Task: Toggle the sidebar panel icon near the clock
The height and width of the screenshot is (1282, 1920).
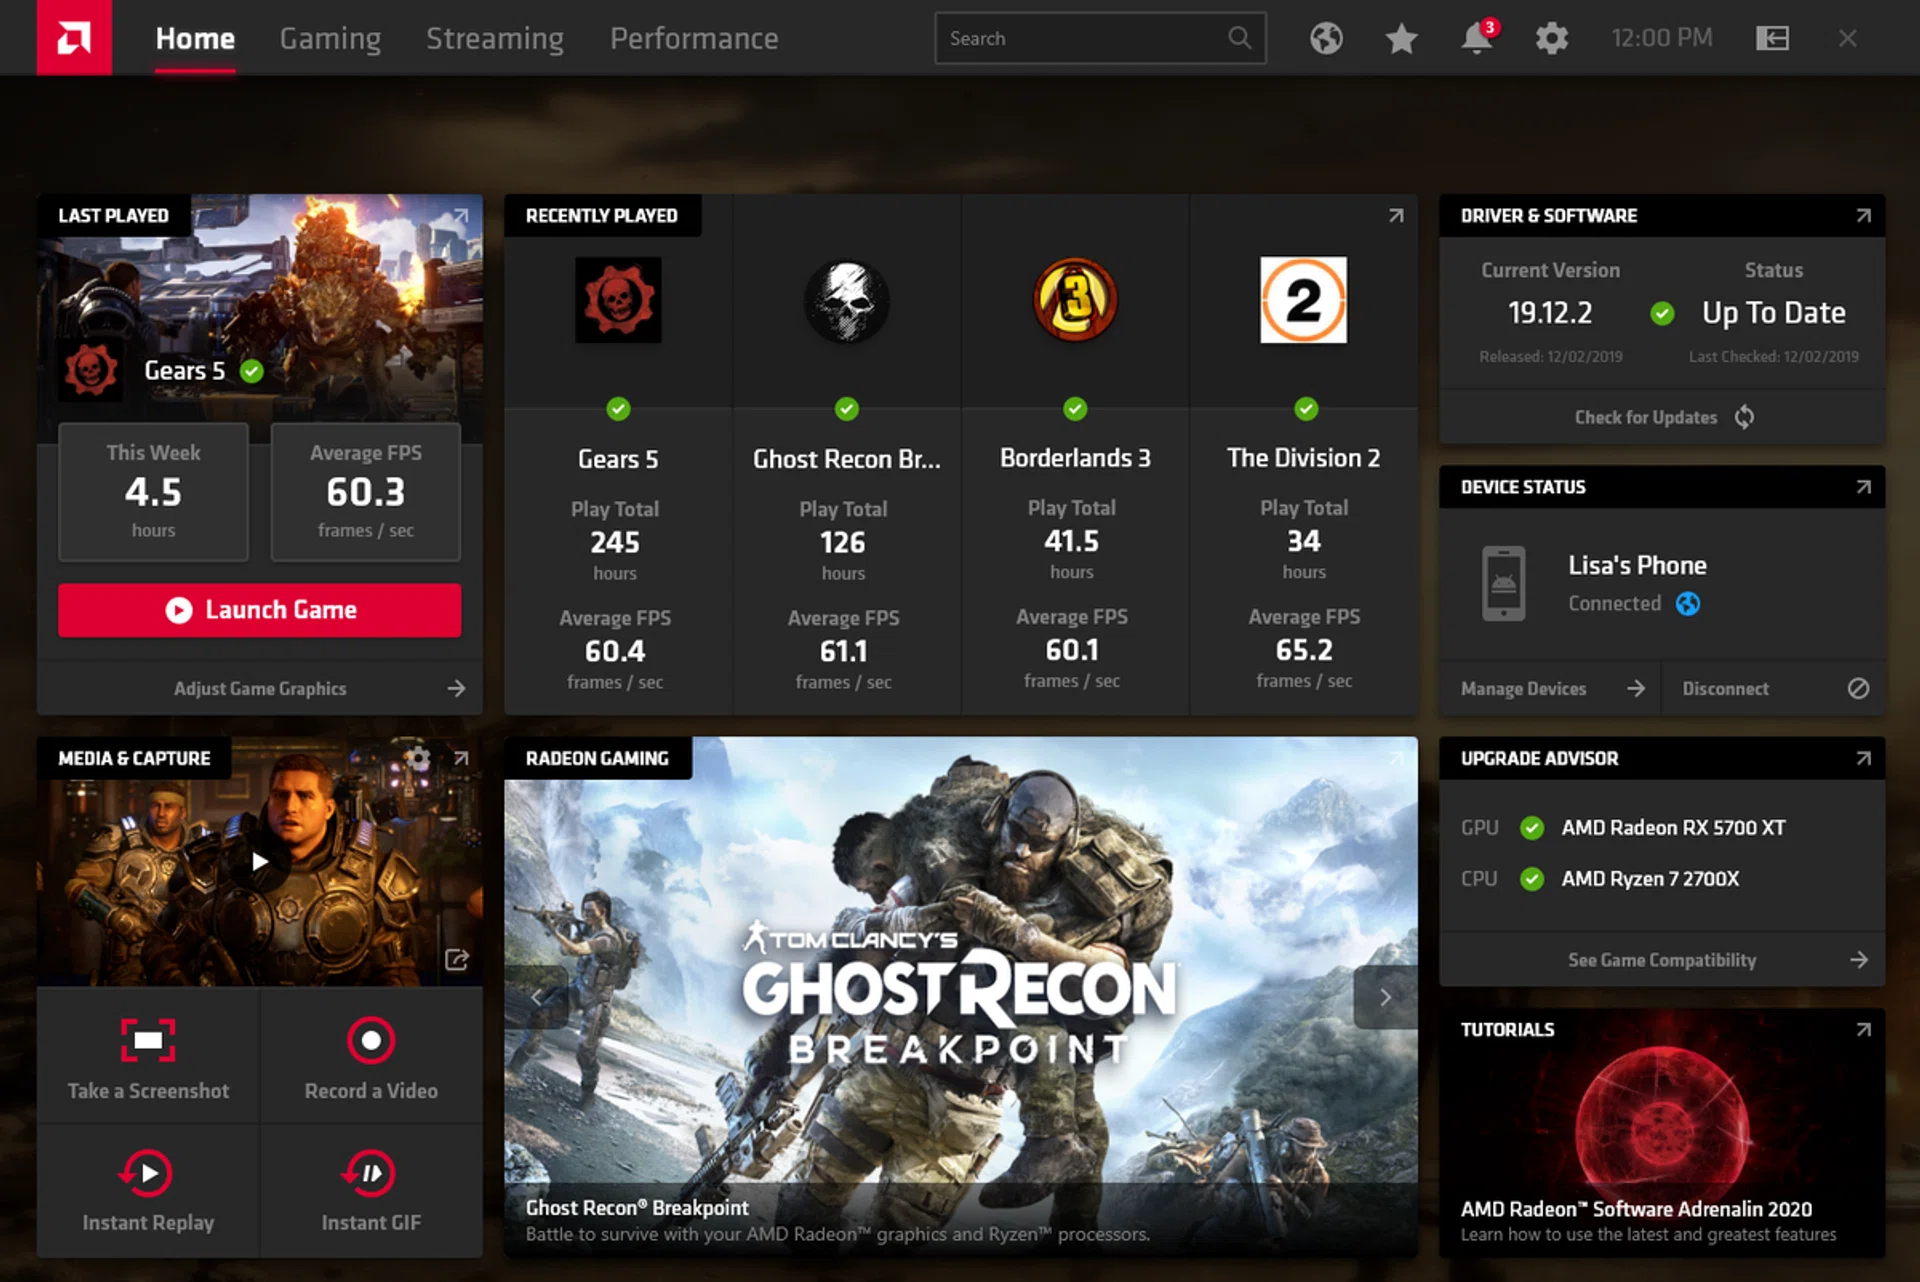Action: [x=1772, y=39]
